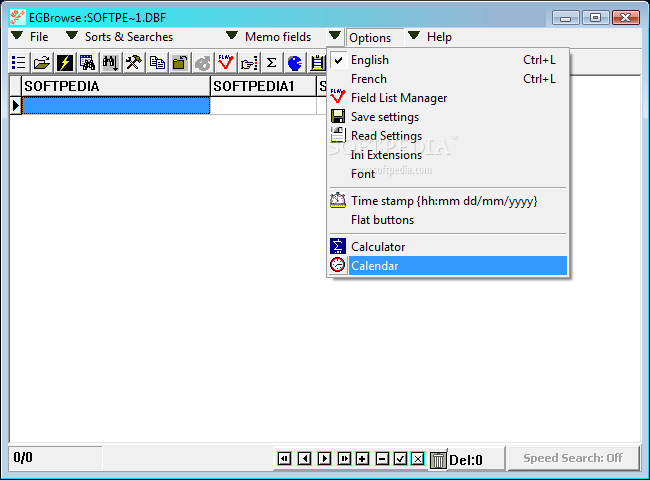Image resolution: width=650 pixels, height=480 pixels.
Task: Click the trash can icon beside Del:0
Action: coord(438,460)
